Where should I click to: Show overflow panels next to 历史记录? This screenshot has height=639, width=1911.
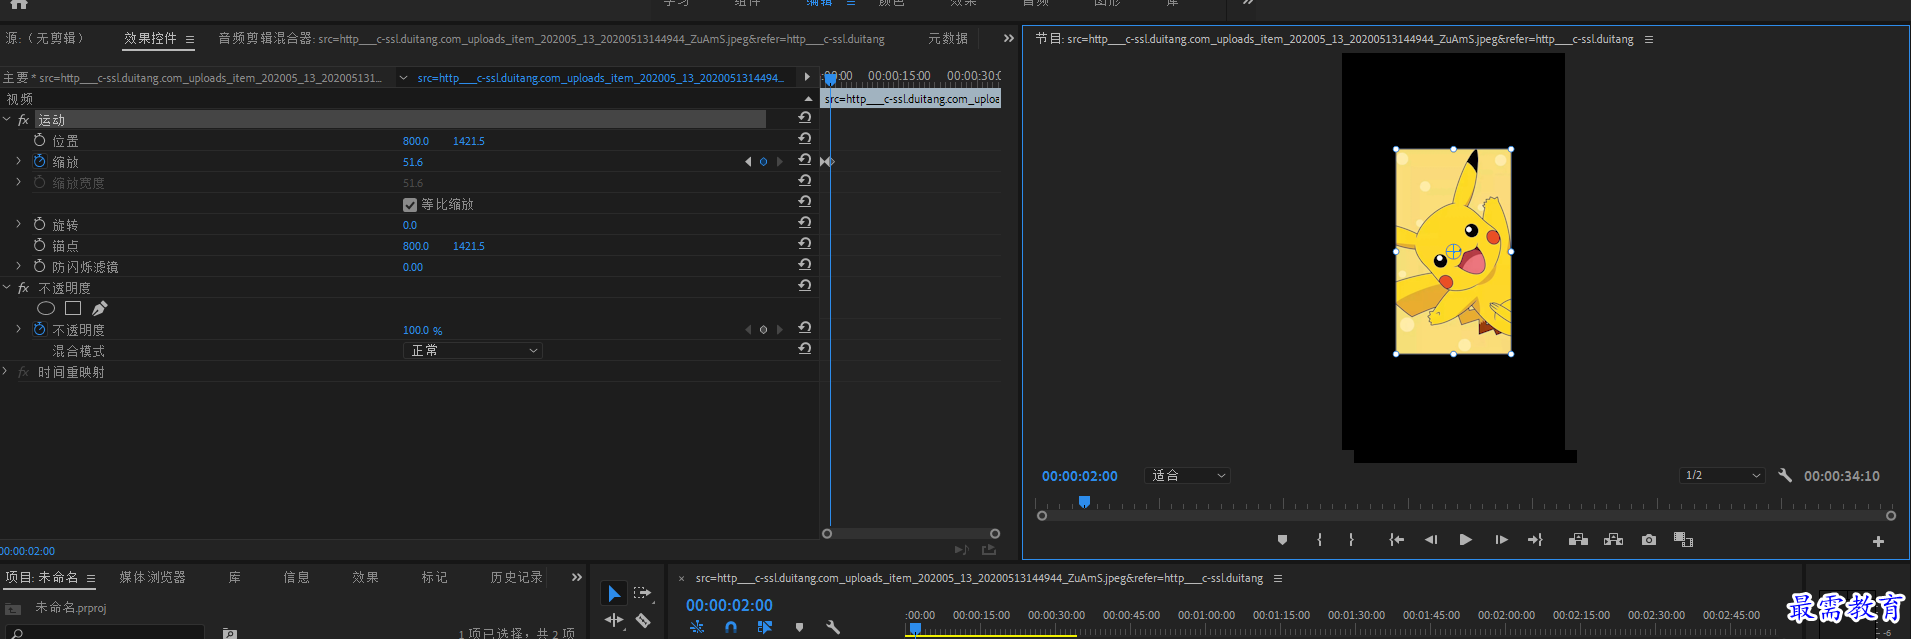click(576, 577)
